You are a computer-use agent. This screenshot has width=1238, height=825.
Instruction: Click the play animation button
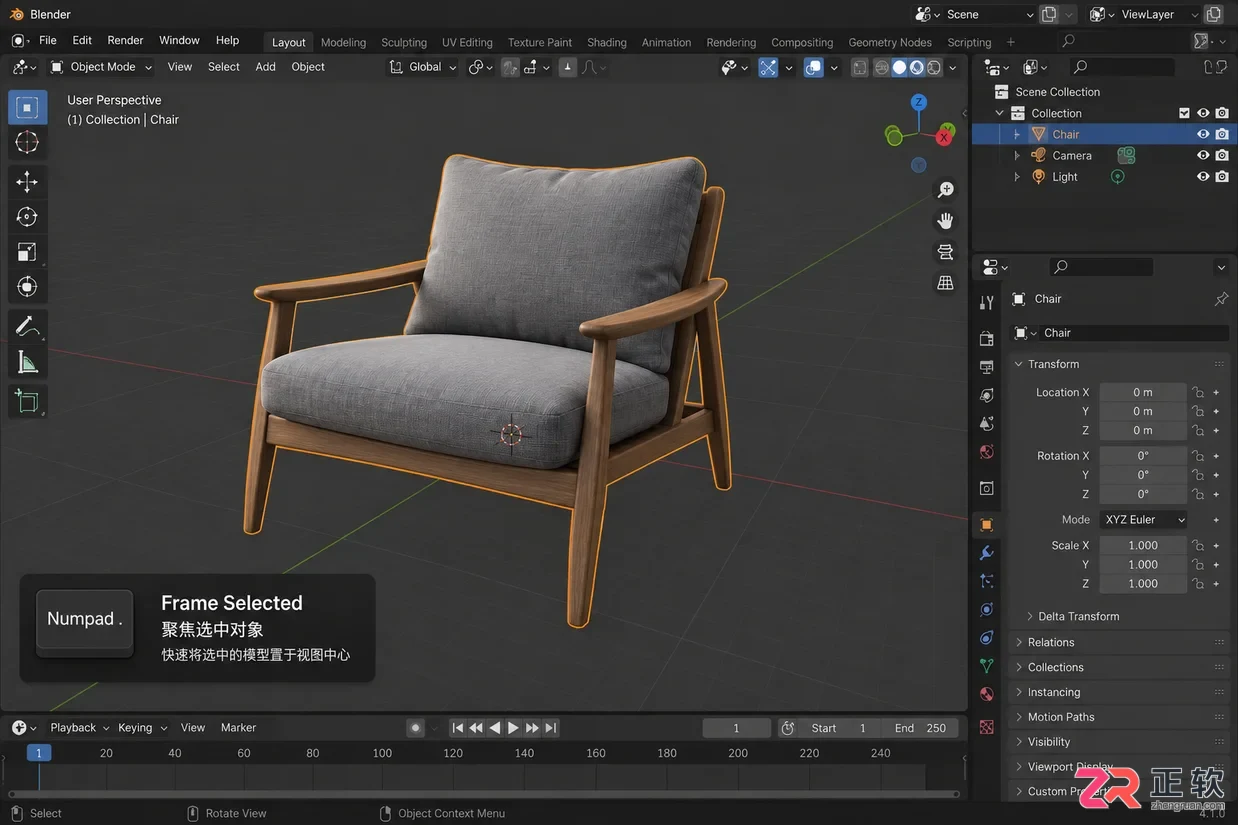coord(513,728)
